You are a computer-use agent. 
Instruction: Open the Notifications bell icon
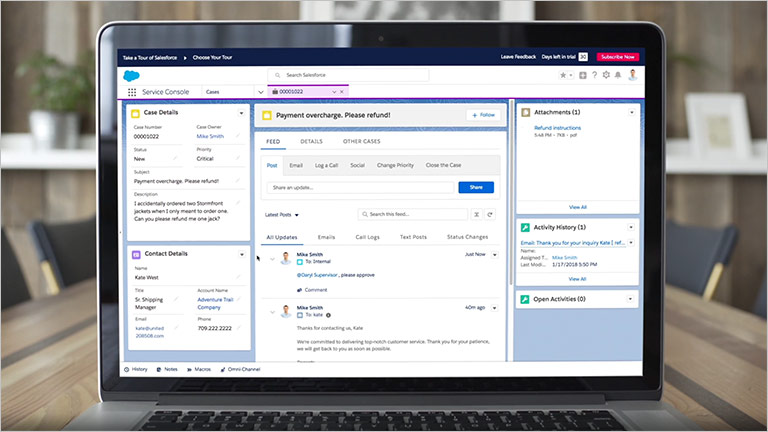(x=618, y=75)
